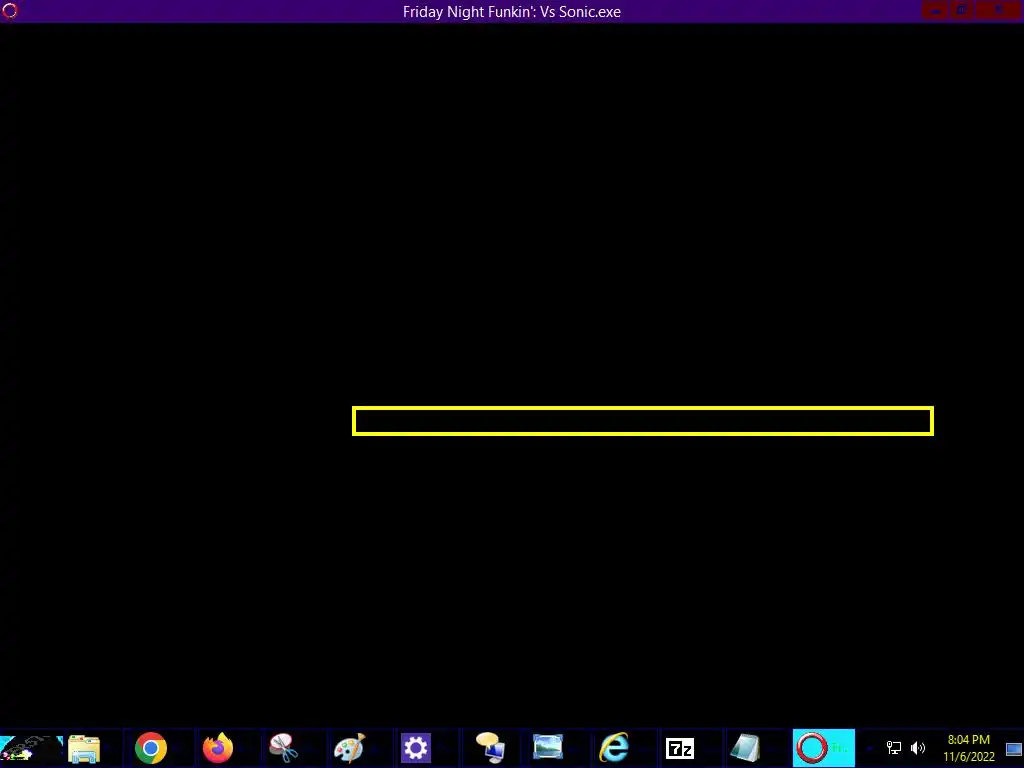
Task: Minimize the Vs Sonic.exe window
Action: [x=936, y=10]
